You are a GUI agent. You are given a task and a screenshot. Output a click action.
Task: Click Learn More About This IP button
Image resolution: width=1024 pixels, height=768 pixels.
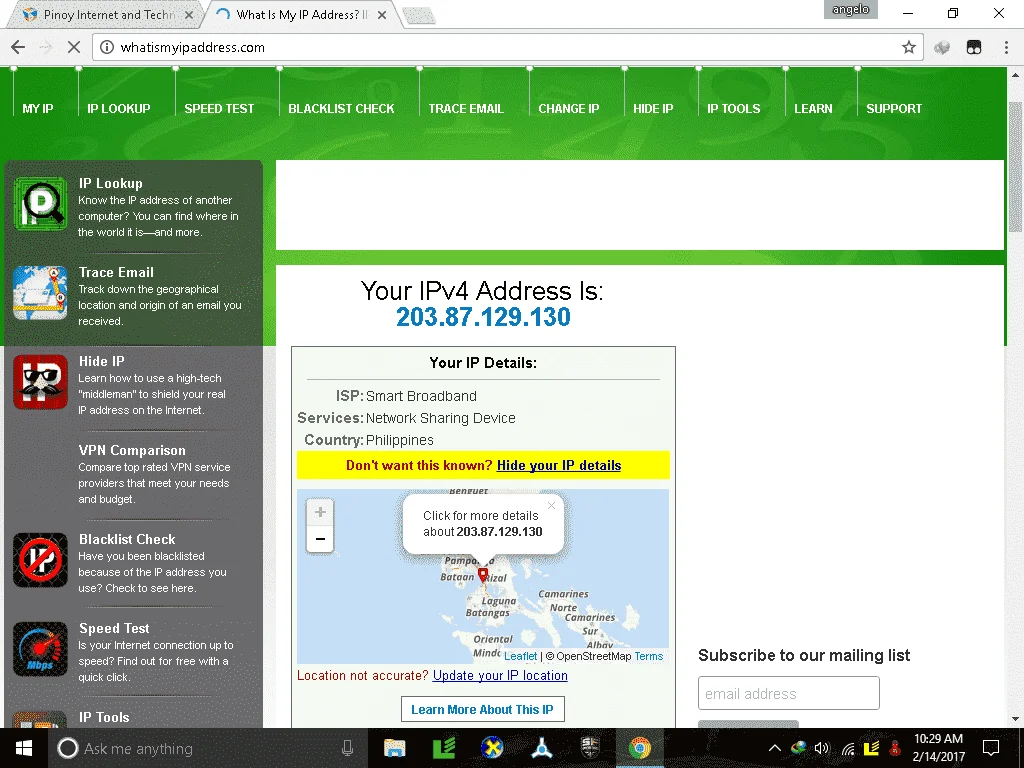pyautogui.click(x=483, y=709)
